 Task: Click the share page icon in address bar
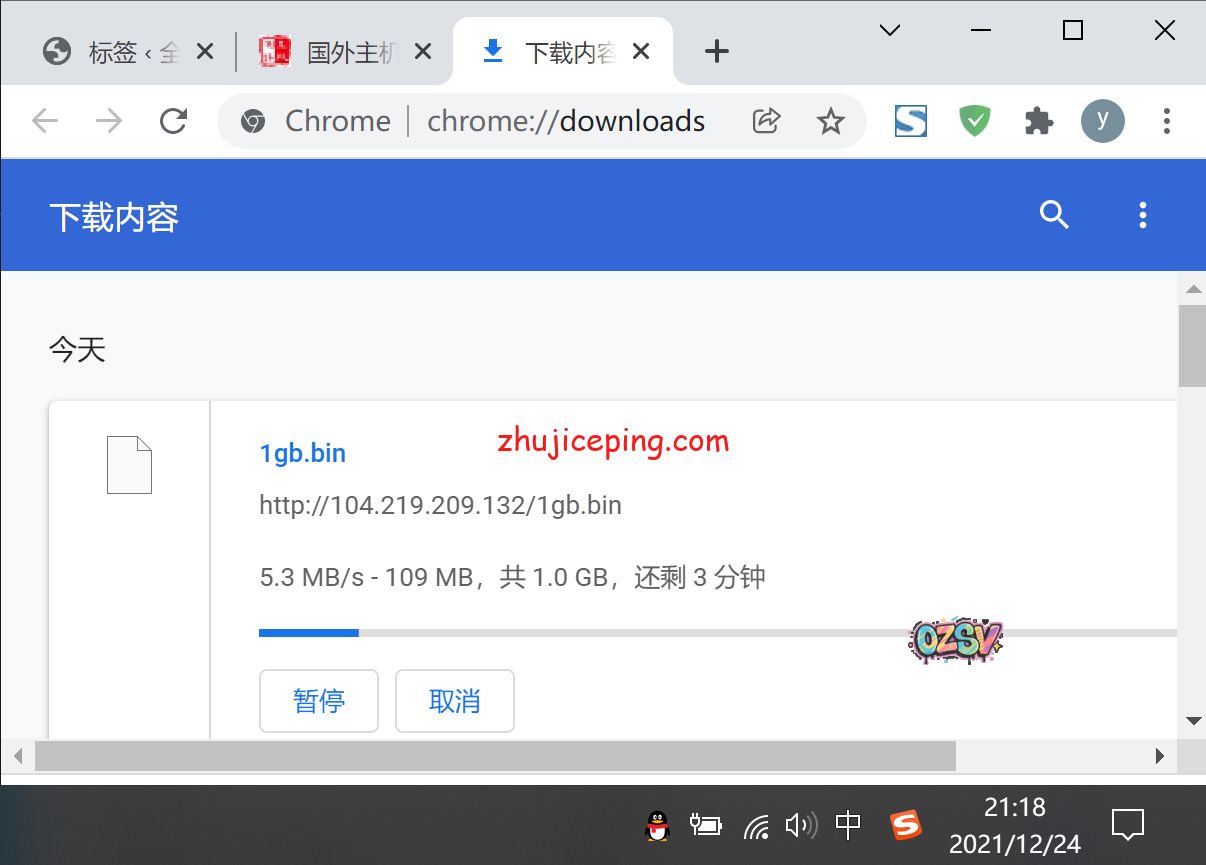click(766, 122)
